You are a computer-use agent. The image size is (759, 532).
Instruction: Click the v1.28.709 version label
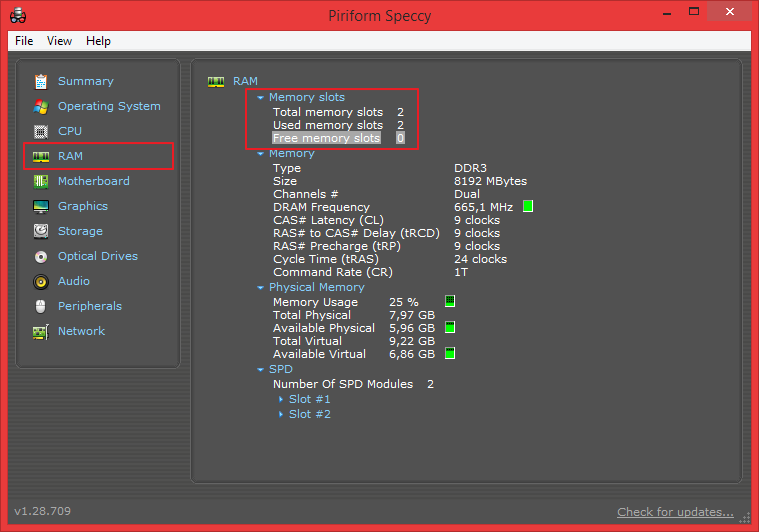point(43,511)
